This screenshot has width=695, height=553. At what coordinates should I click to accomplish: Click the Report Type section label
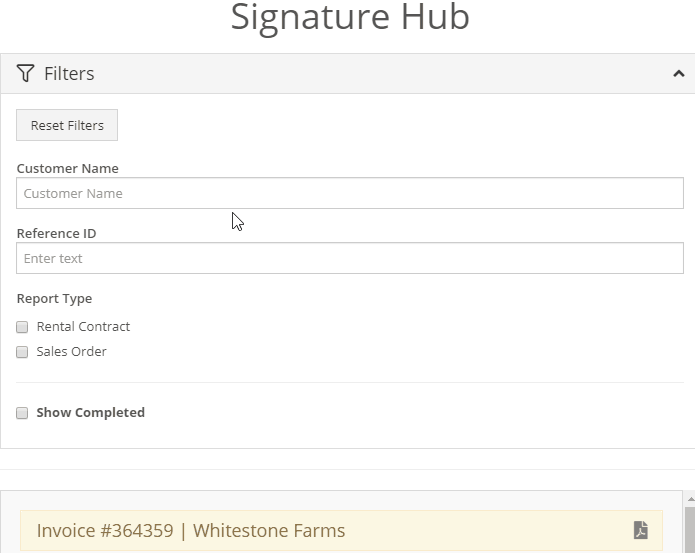click(54, 298)
